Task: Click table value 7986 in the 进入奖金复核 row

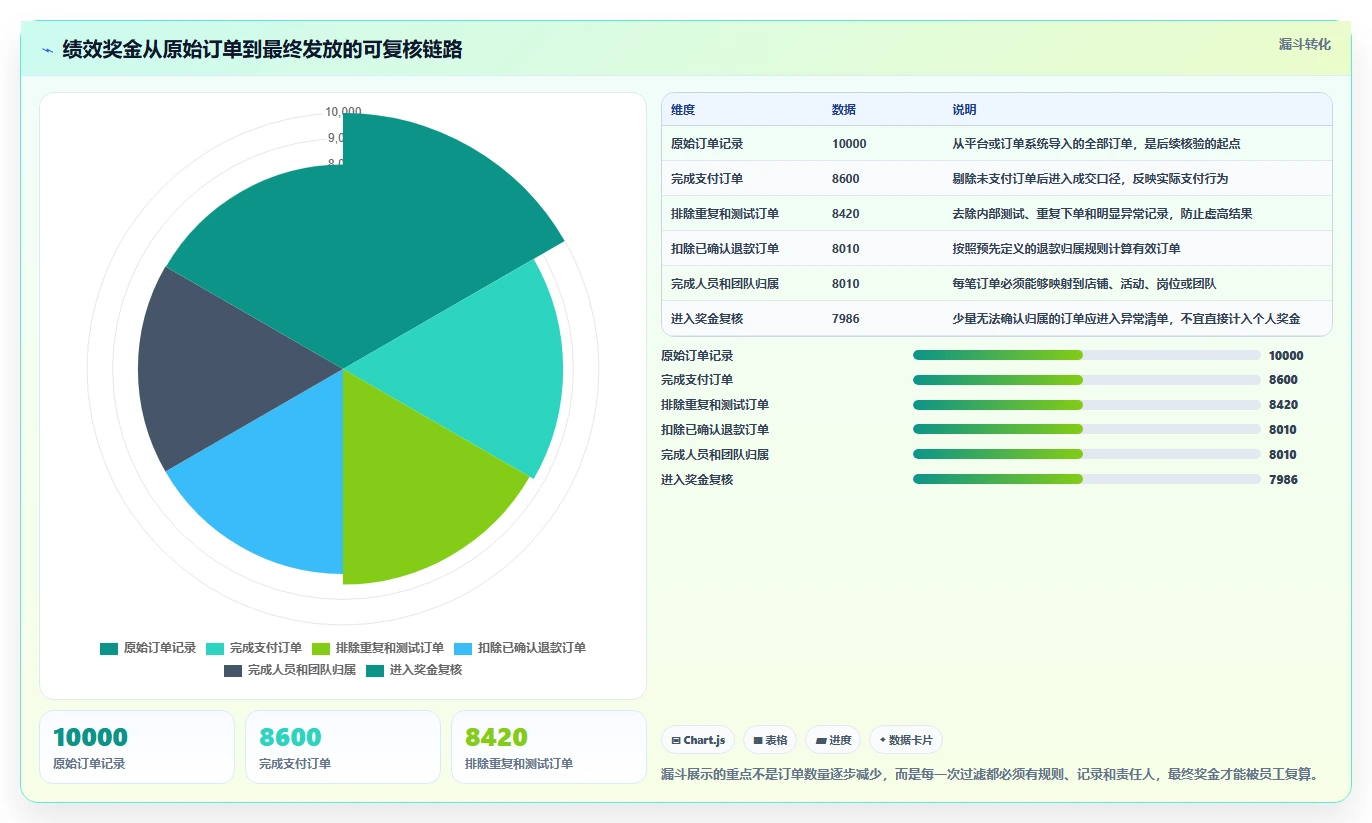Action: pos(846,319)
